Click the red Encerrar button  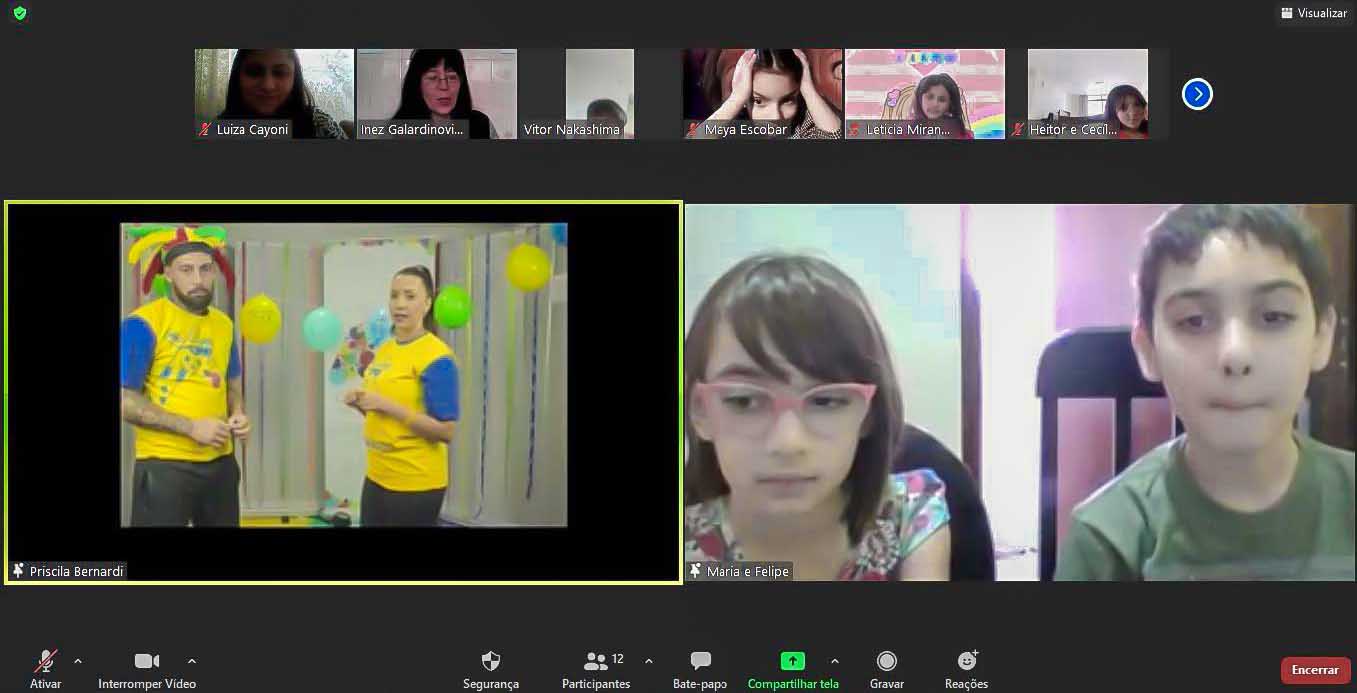[1315, 670]
